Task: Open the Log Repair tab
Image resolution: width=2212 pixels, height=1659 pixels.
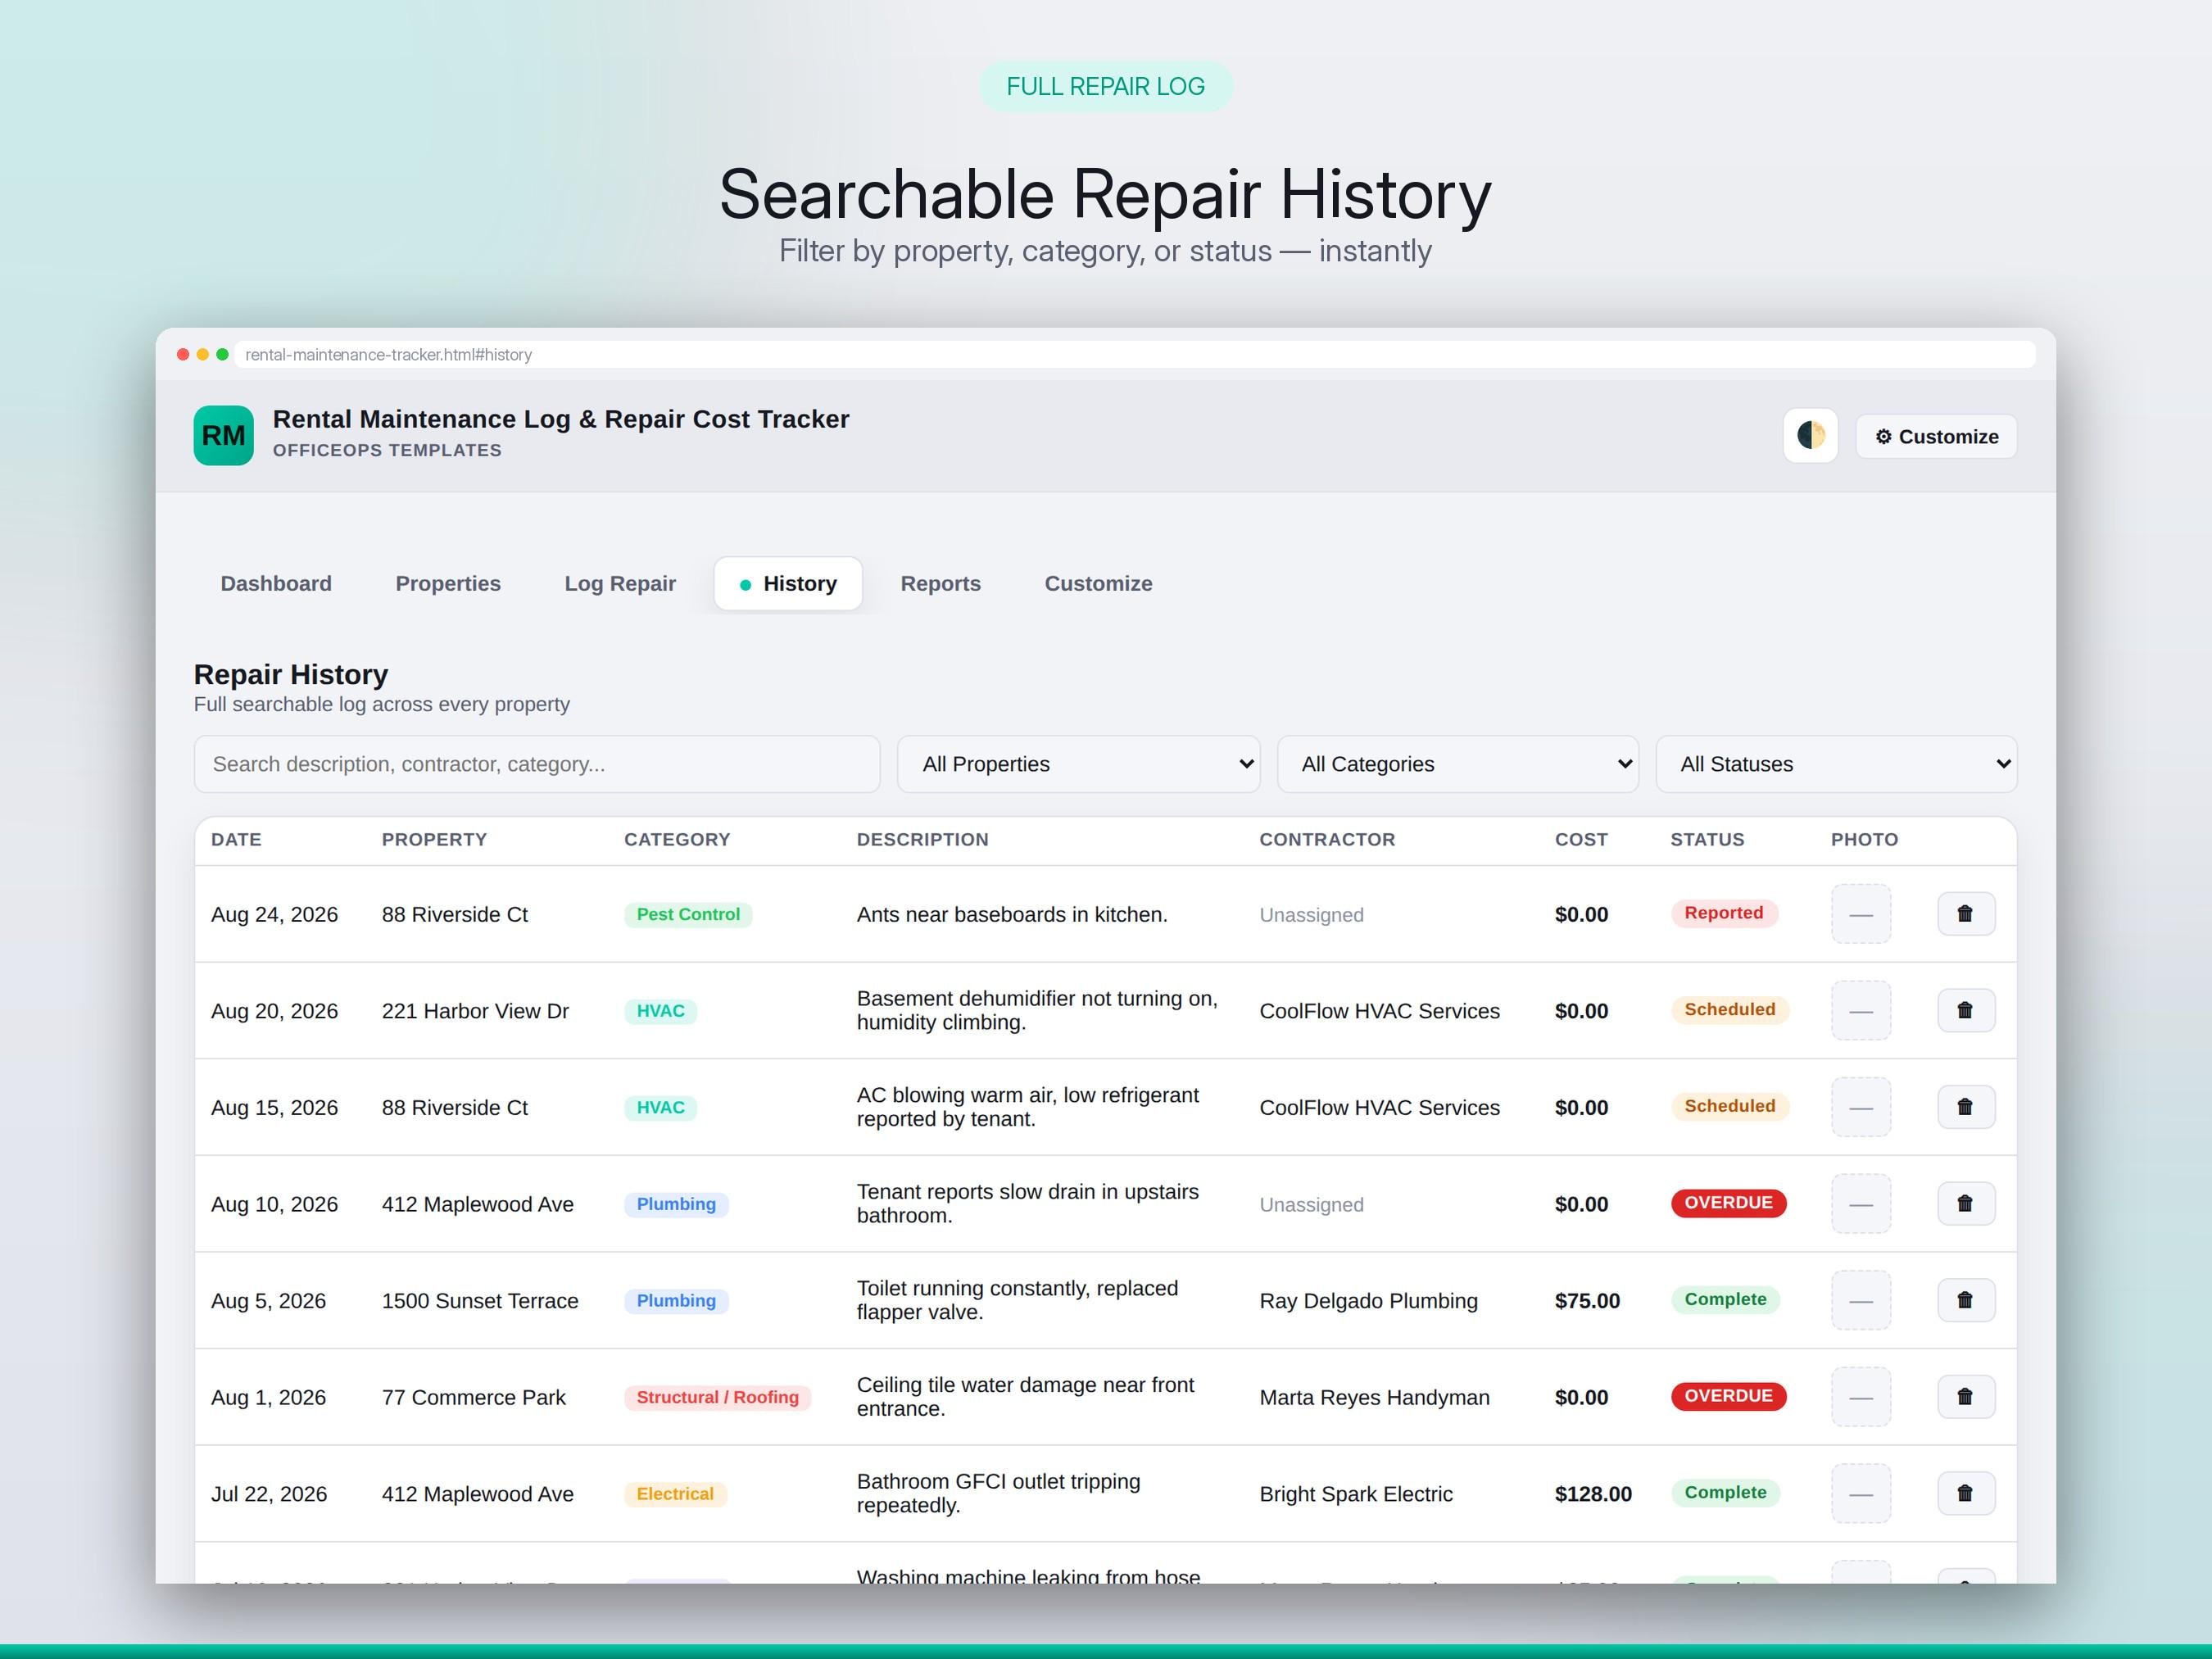Action: pos(620,583)
